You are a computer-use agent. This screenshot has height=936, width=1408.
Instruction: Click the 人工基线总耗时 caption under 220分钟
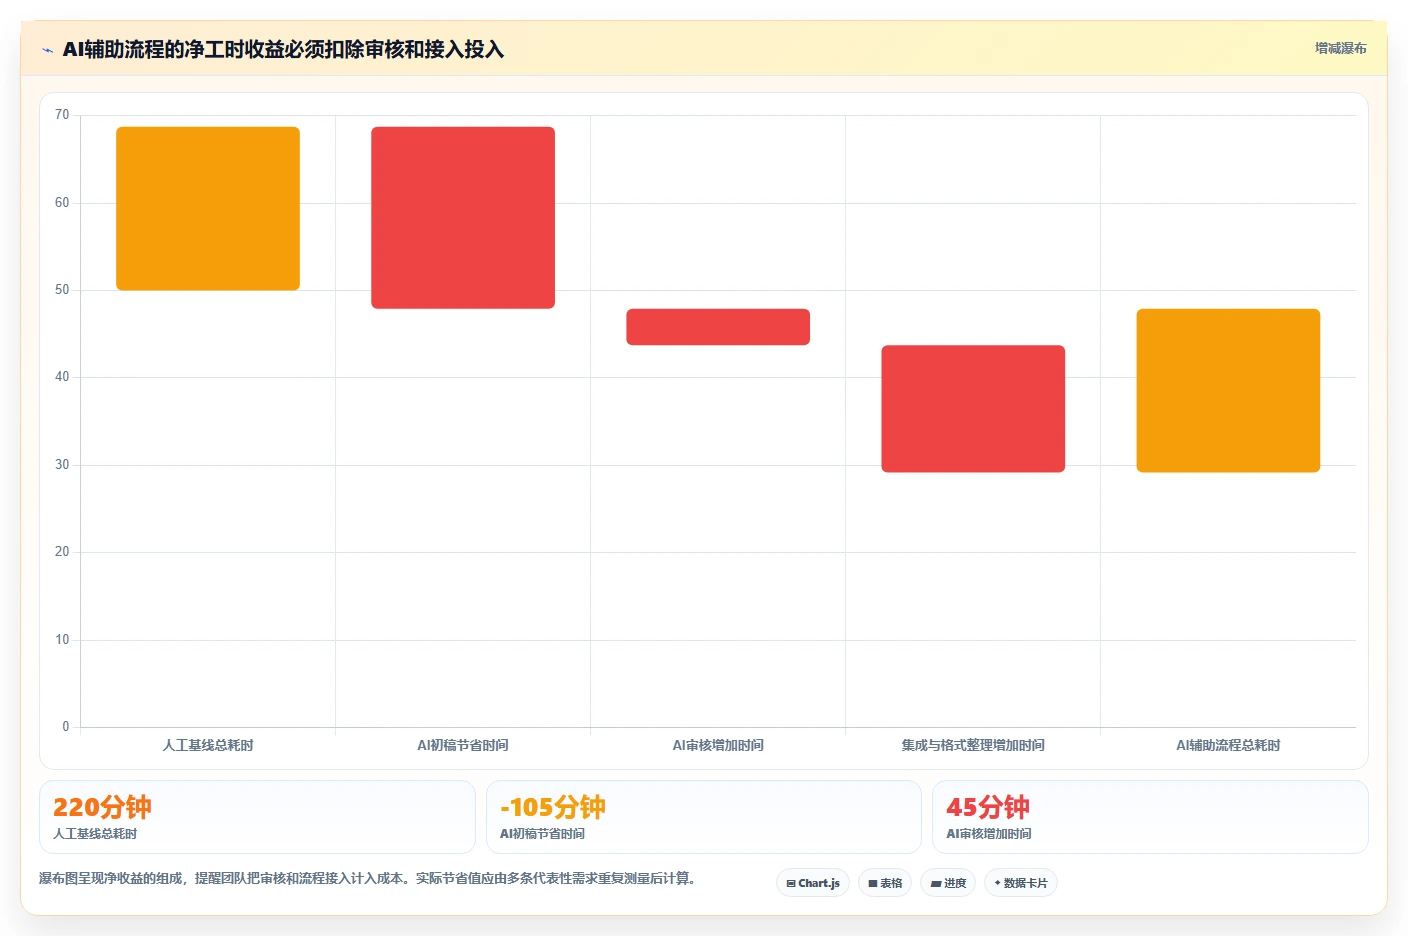coord(95,834)
